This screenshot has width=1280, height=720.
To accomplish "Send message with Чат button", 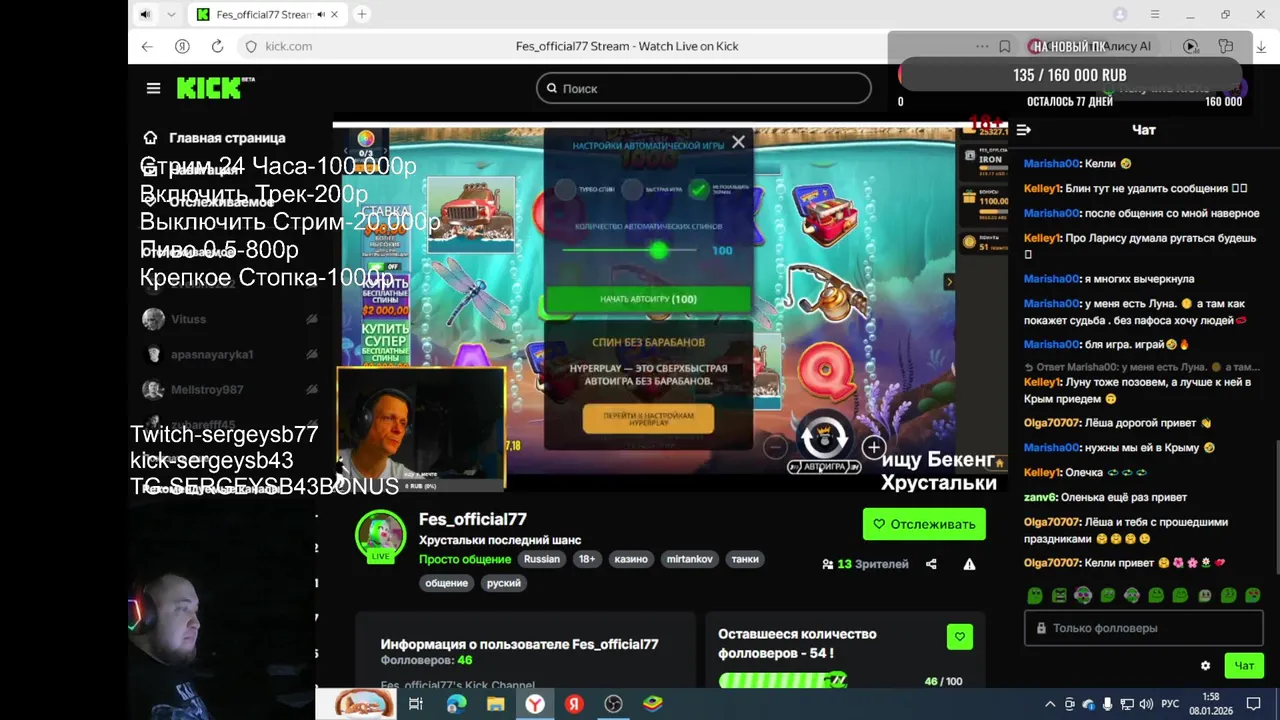I will [x=1244, y=665].
